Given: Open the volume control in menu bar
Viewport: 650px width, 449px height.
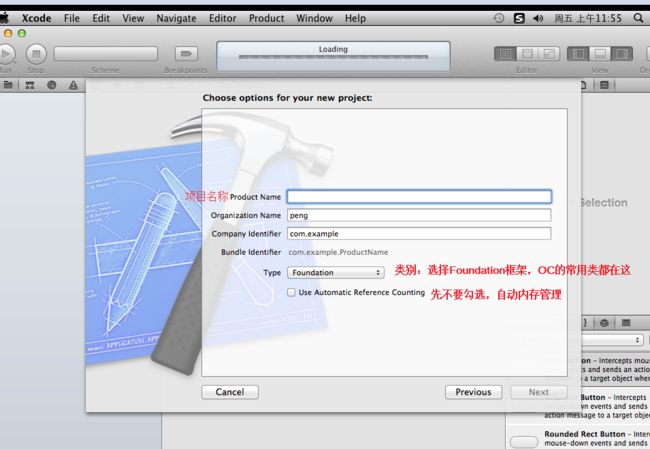Looking at the screenshot, I should tap(538, 18).
